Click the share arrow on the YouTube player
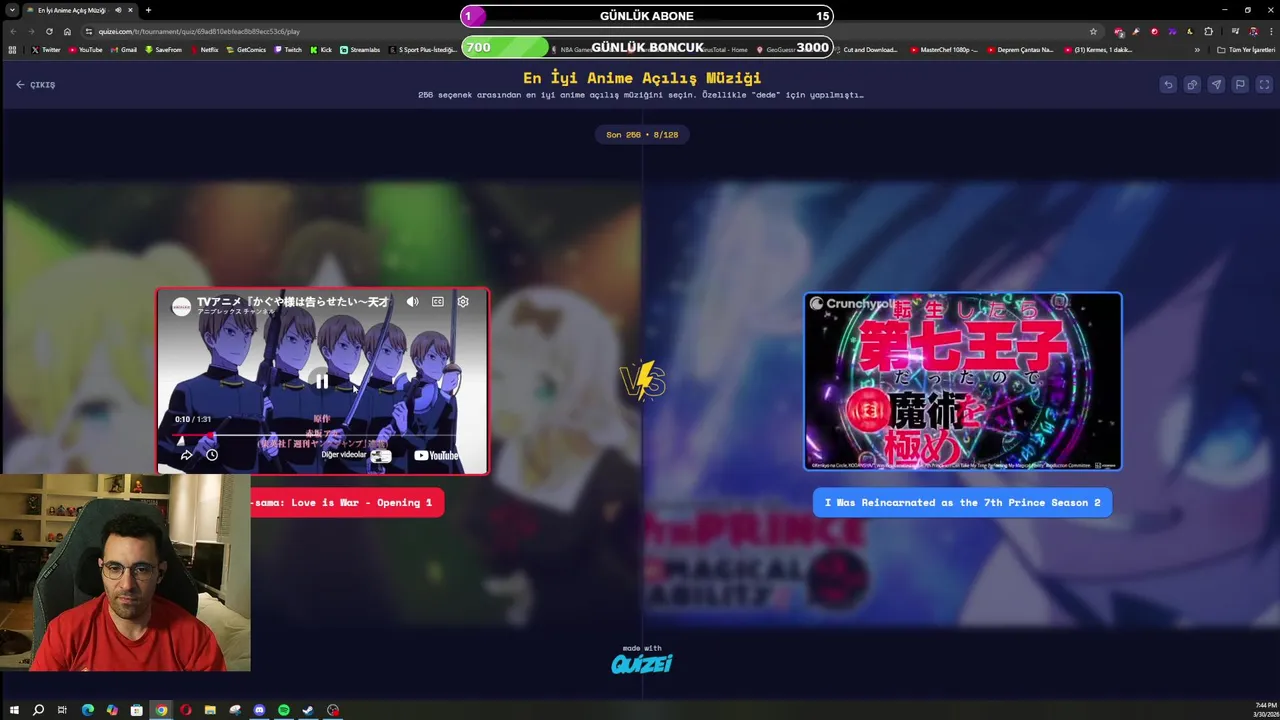Image resolution: width=1280 pixels, height=720 pixels. [x=186, y=455]
